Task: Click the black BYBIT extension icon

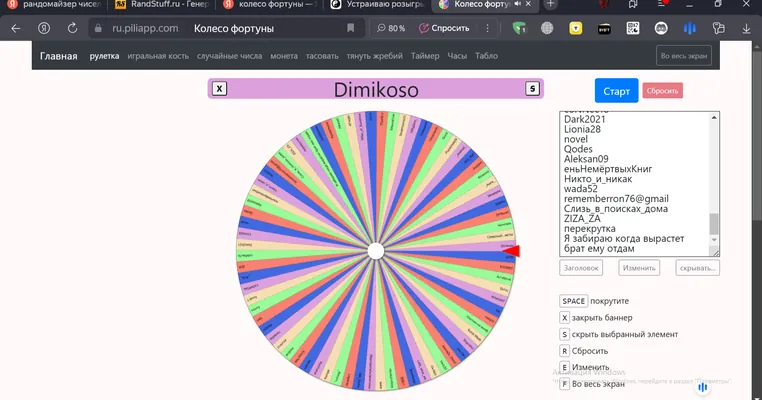Action: click(x=604, y=29)
